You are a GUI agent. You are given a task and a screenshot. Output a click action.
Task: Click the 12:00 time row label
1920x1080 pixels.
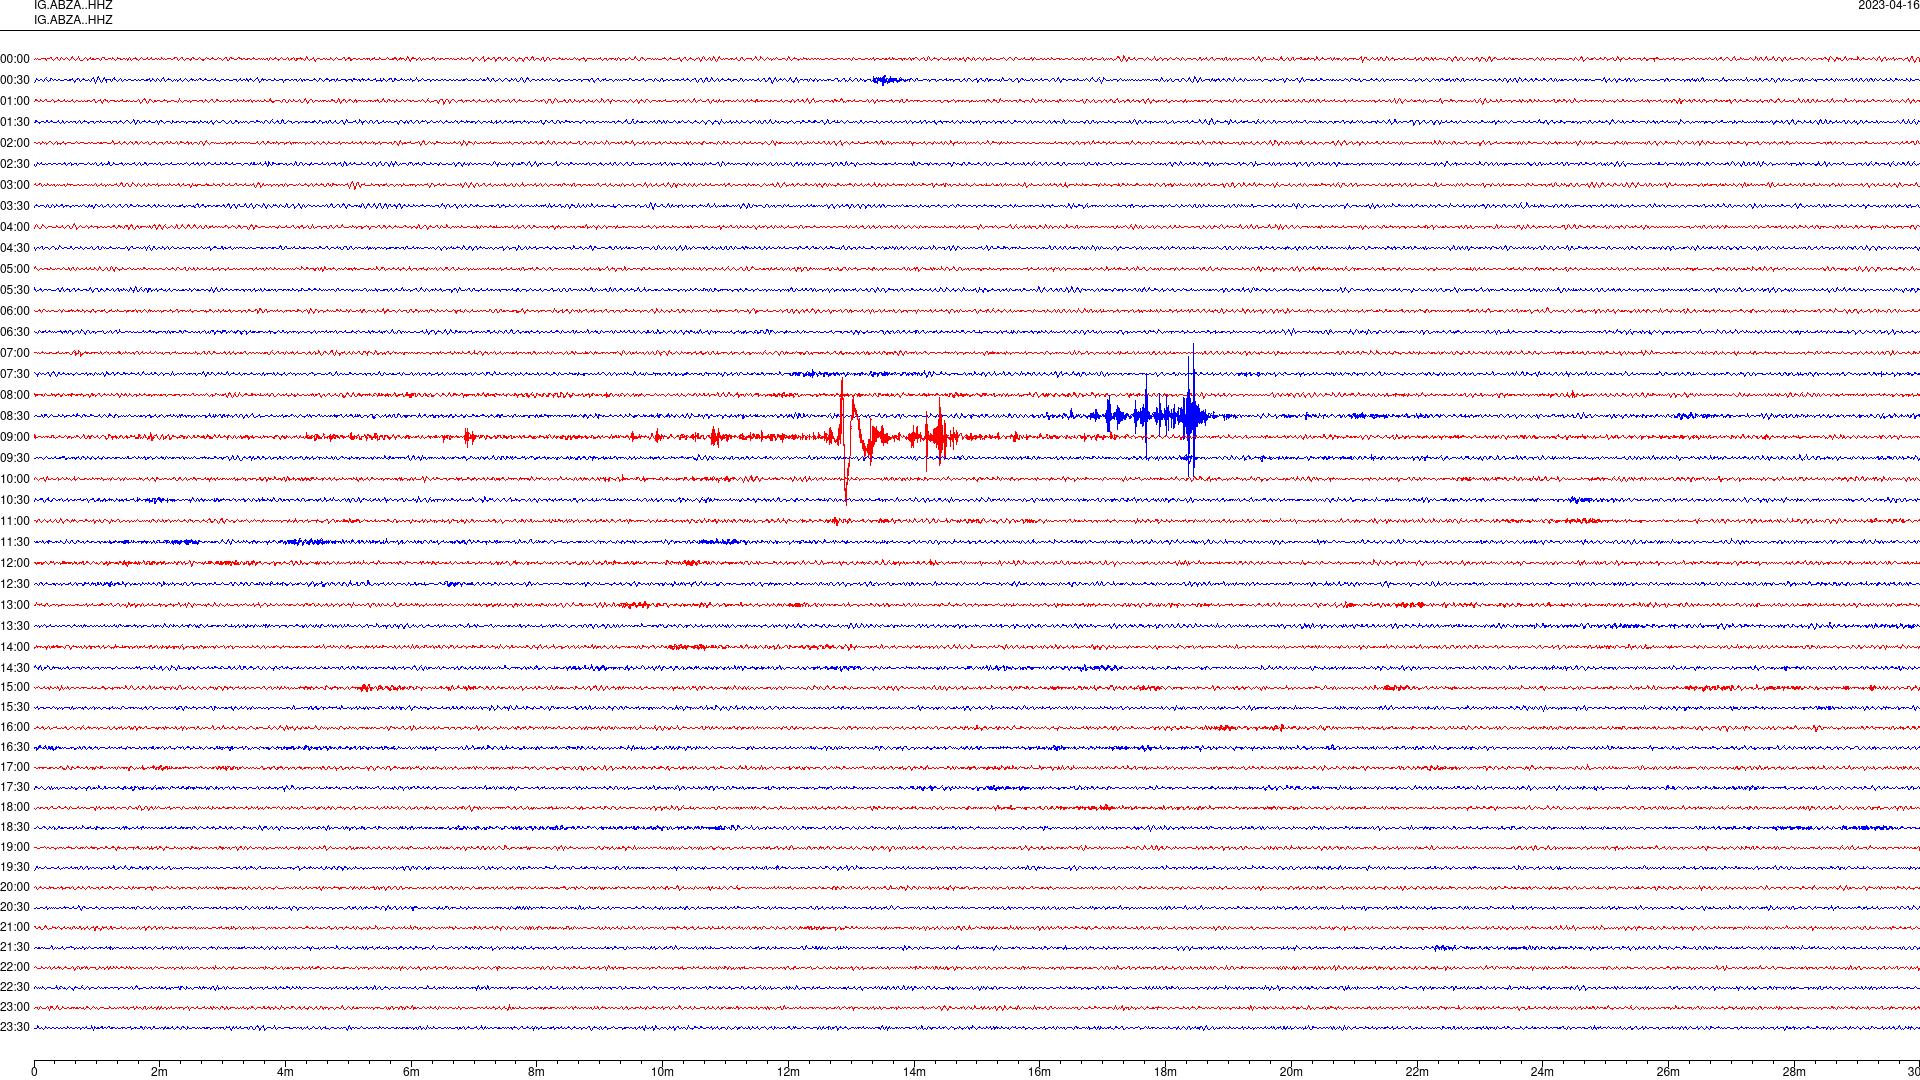(x=15, y=563)
